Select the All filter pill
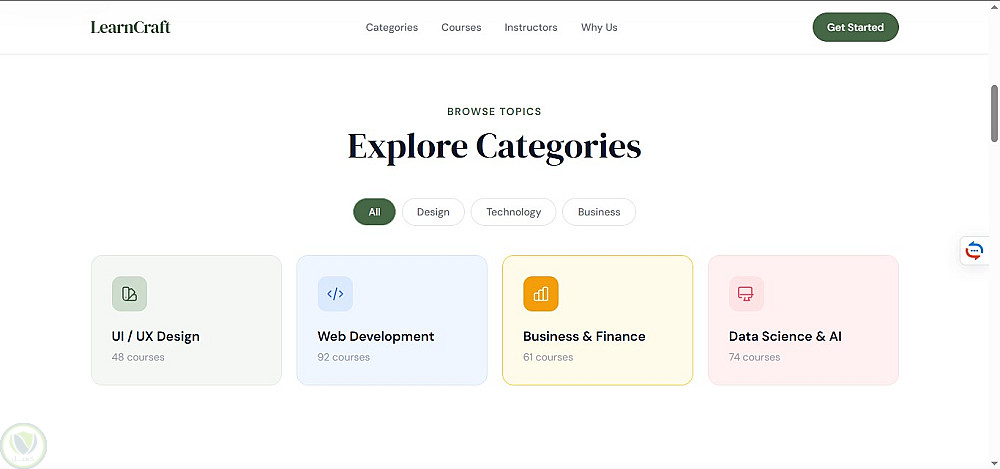 (374, 212)
